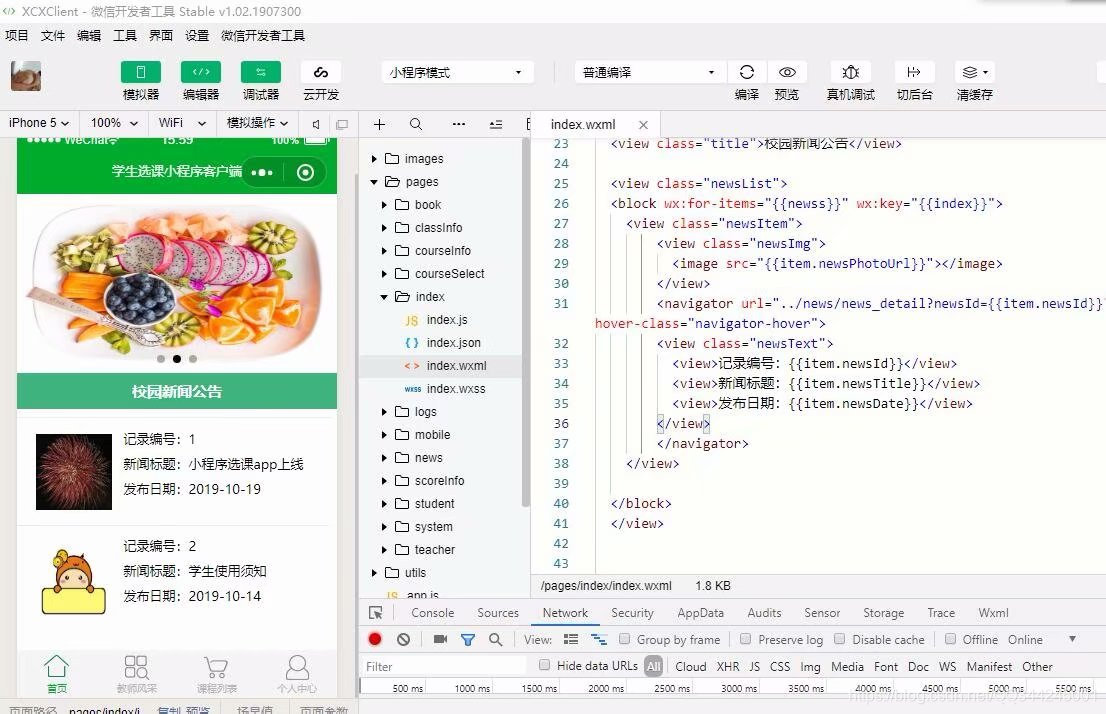Click the 预览 preview eye icon

pyautogui.click(x=787, y=72)
